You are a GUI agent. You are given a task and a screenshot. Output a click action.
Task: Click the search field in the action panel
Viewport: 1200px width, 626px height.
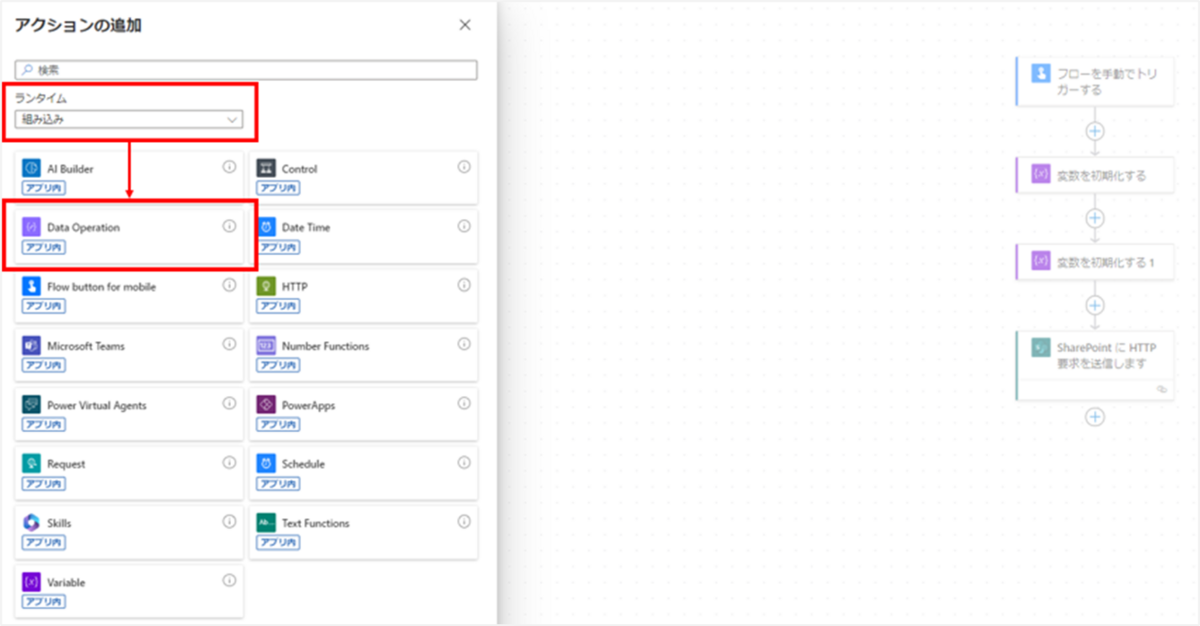coord(246,71)
